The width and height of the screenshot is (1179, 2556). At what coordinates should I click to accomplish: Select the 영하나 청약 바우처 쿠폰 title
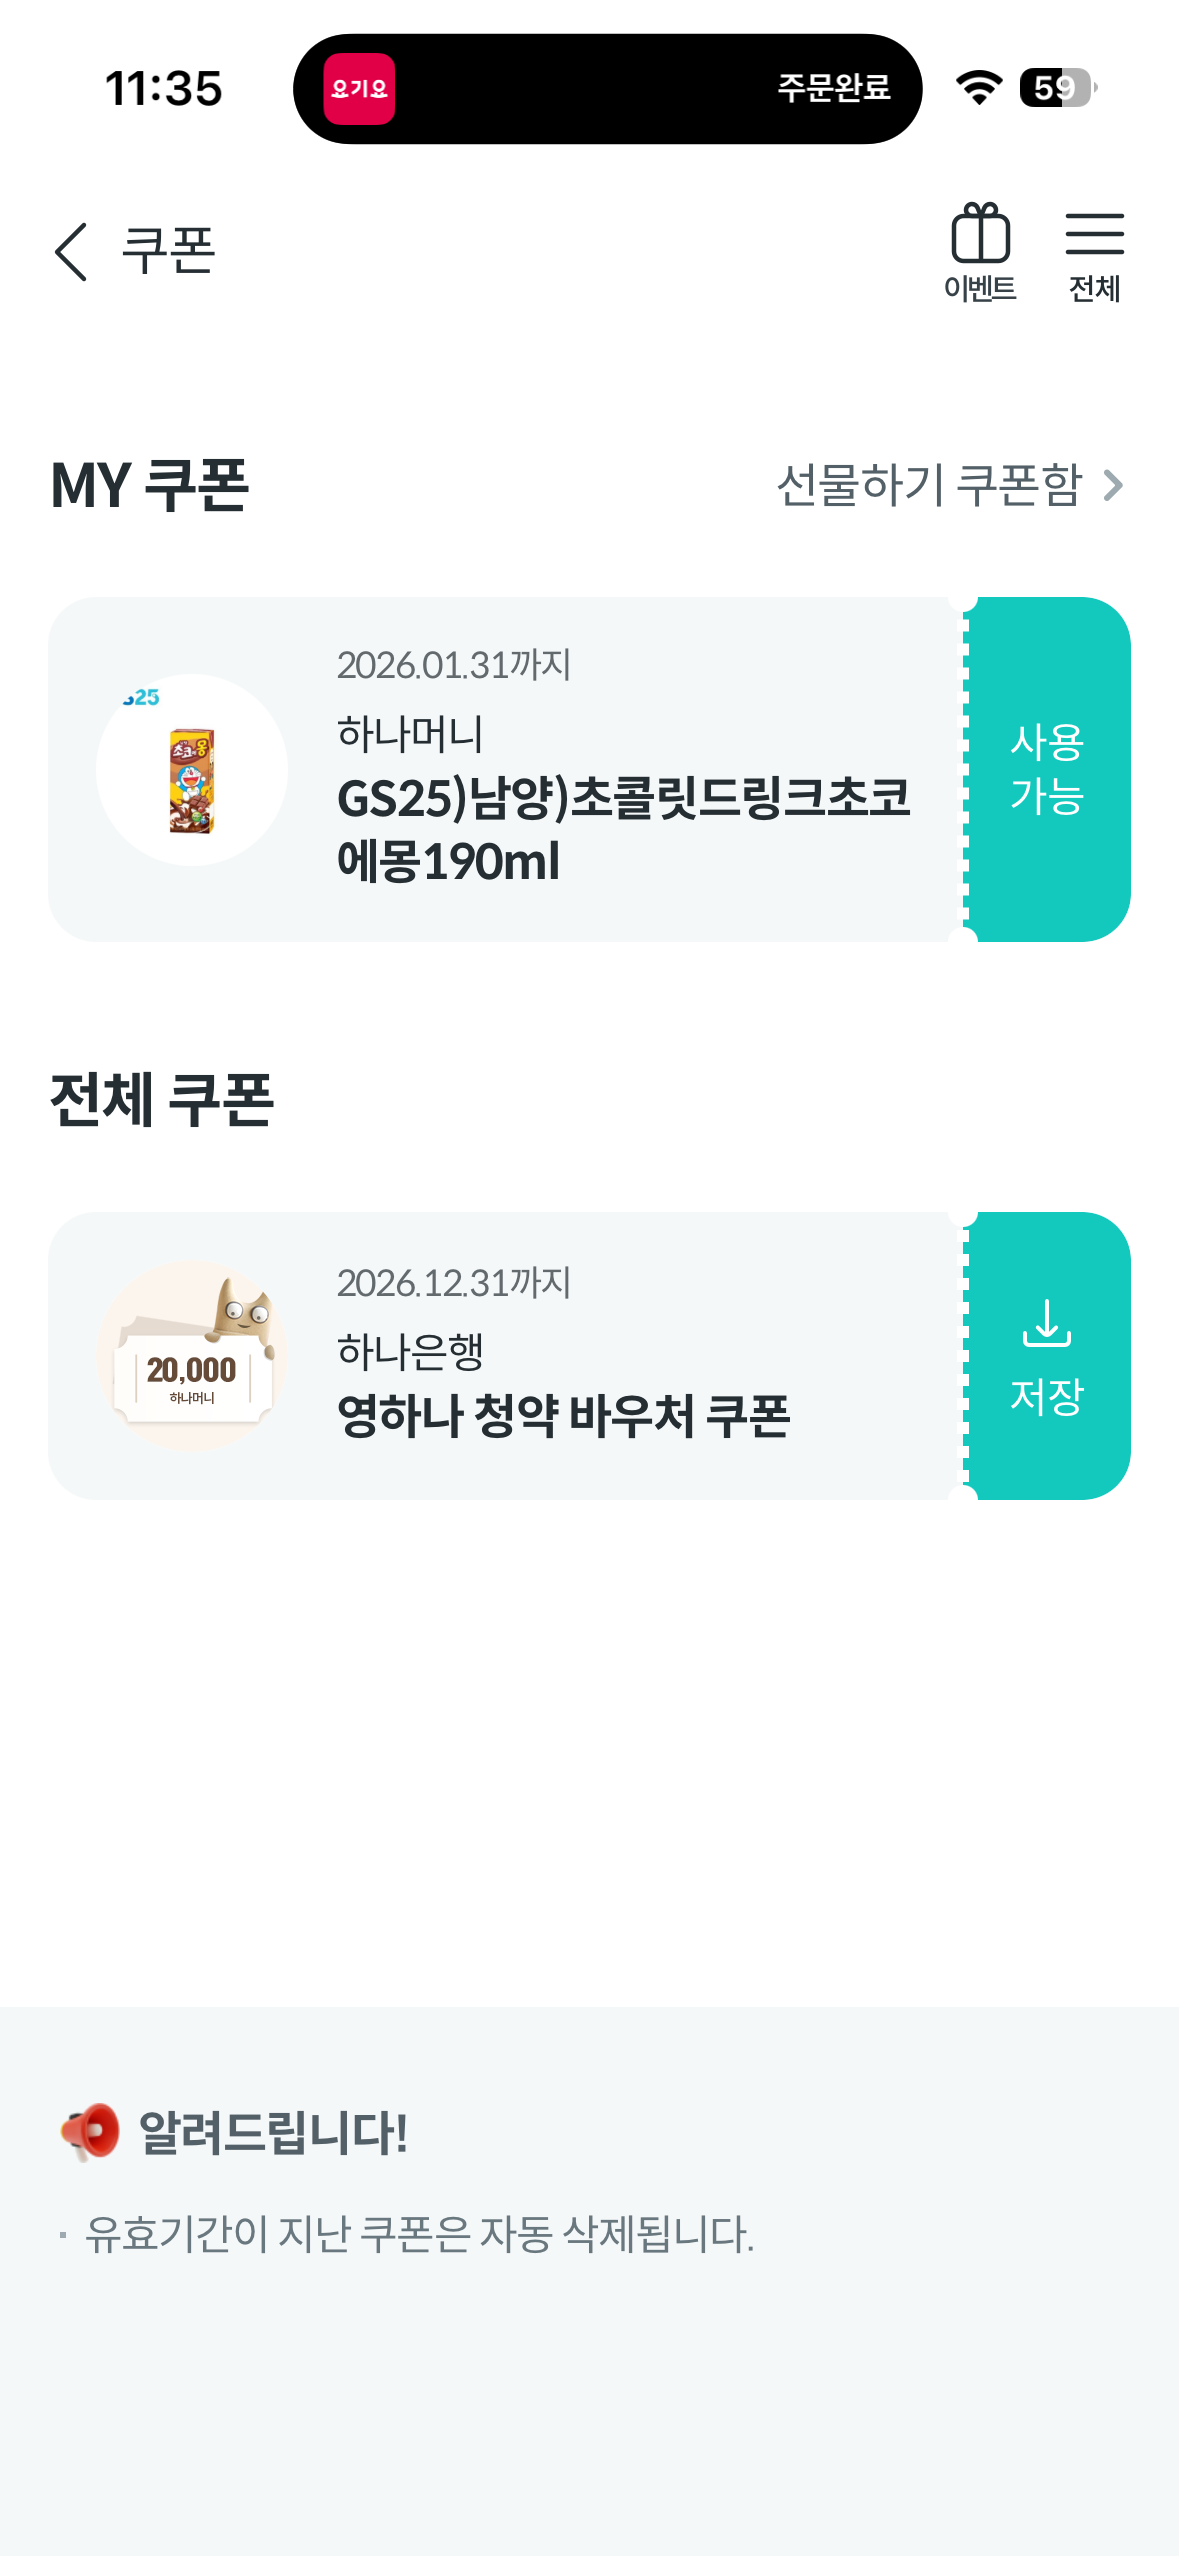point(564,1416)
